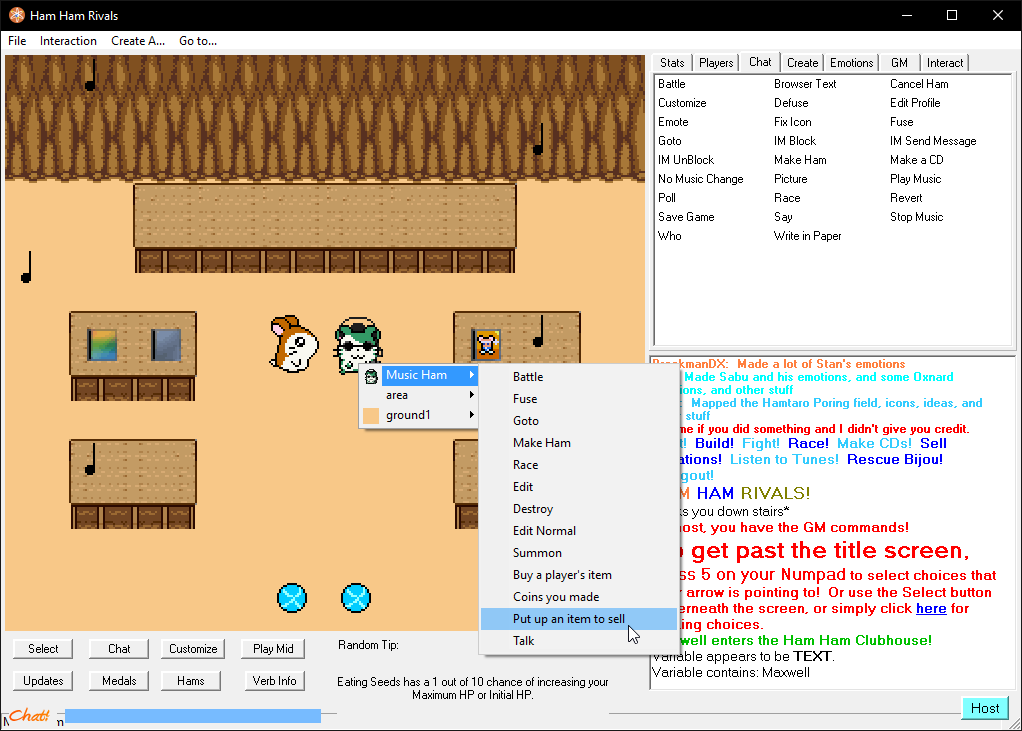The width and height of the screenshot is (1022, 731).
Task: Expand the area submenu entry
Action: pos(419,395)
